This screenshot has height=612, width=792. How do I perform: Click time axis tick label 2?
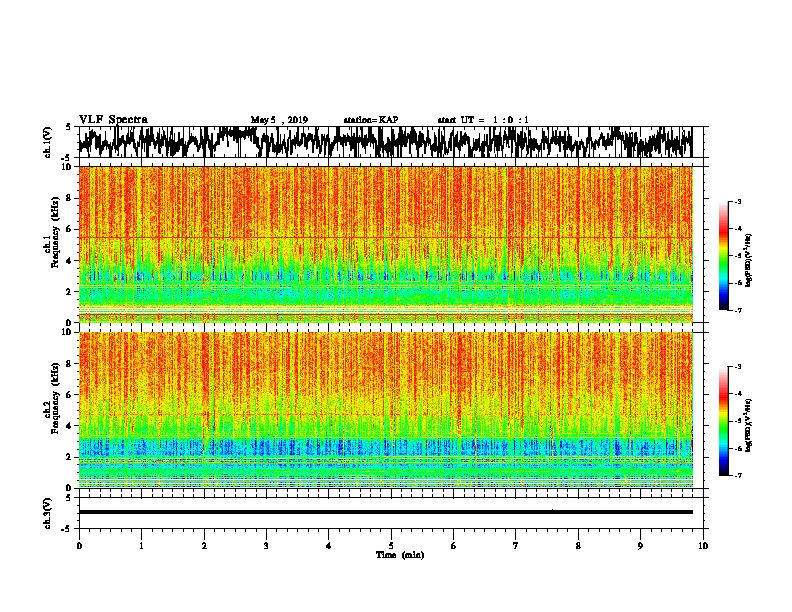pos(204,546)
